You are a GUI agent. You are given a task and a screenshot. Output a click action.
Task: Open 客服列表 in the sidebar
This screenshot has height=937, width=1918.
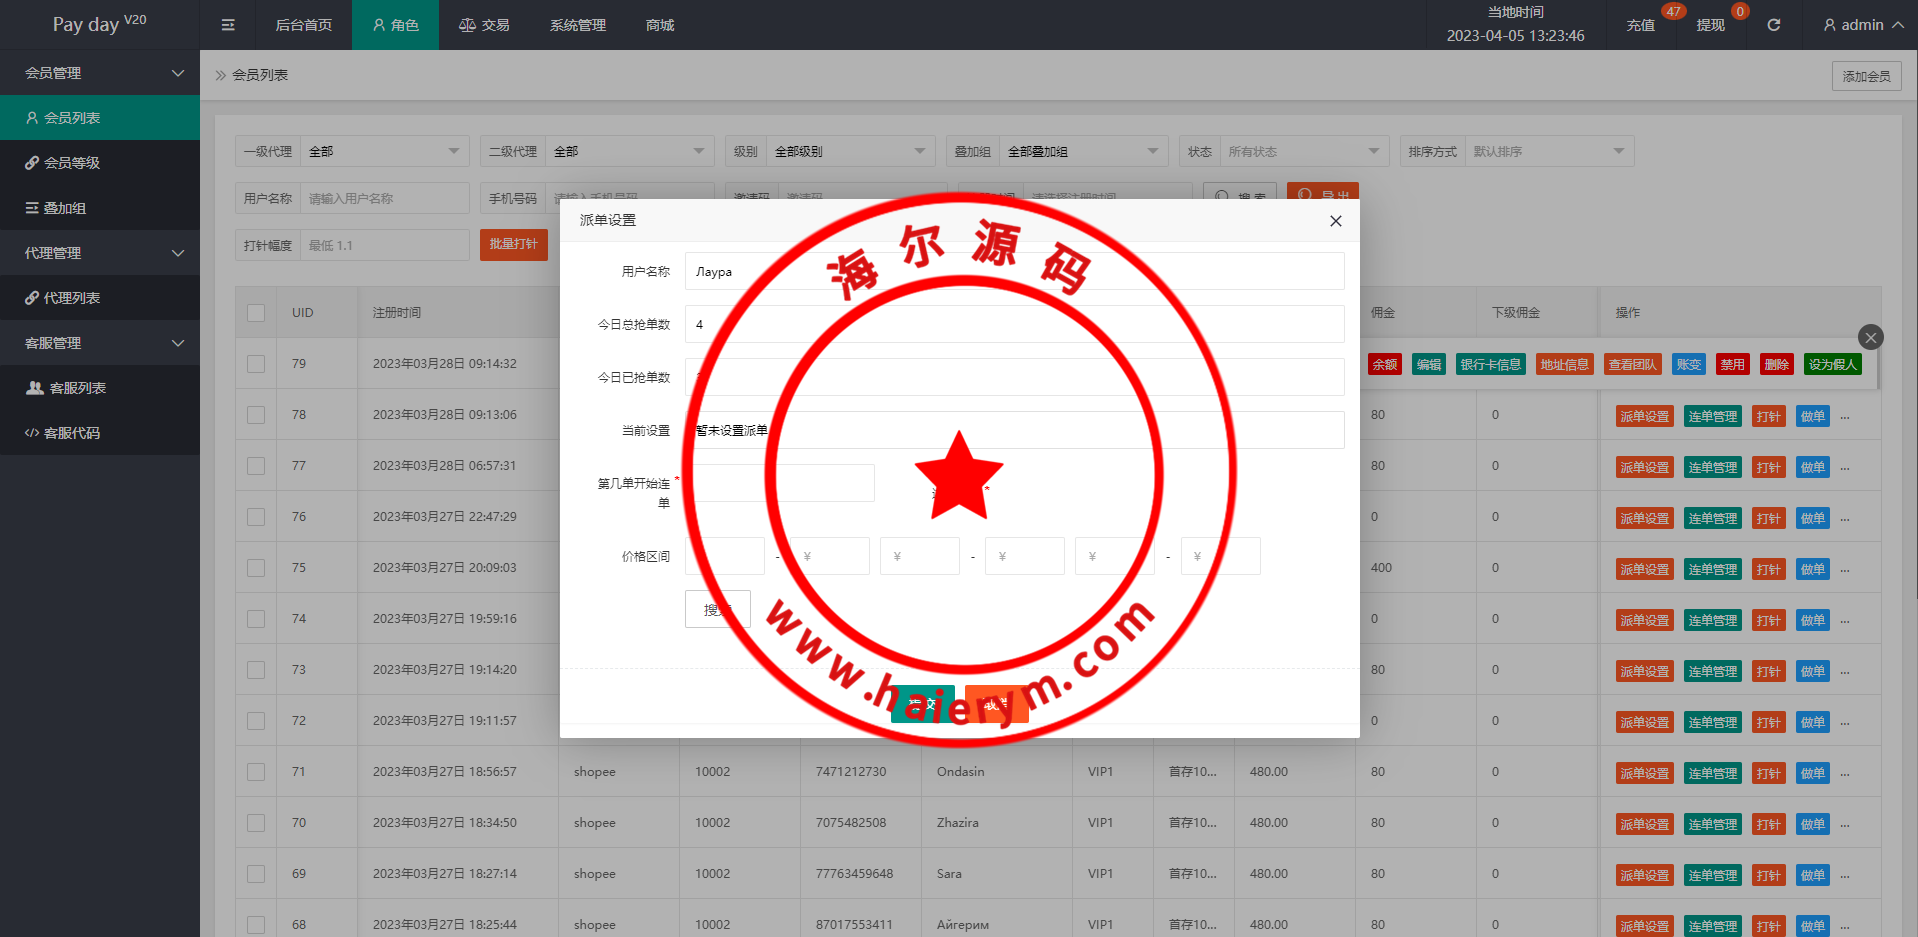click(x=100, y=388)
